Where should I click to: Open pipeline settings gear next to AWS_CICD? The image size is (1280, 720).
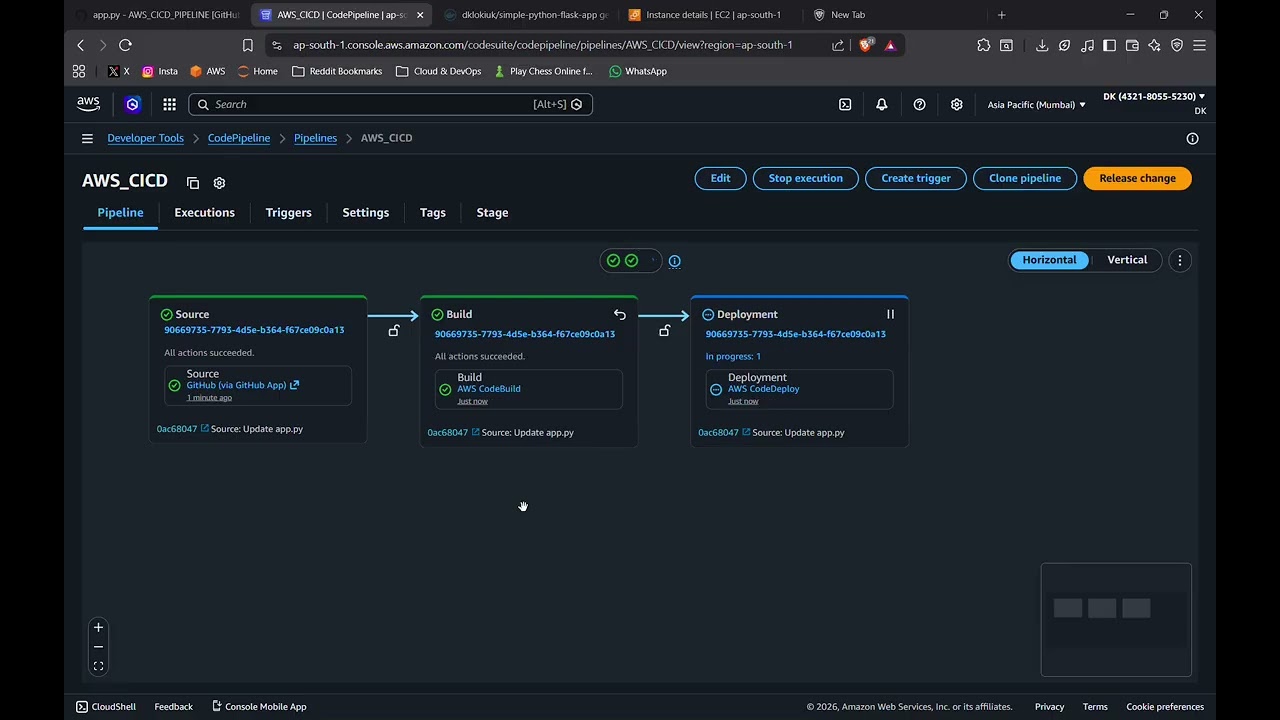point(219,183)
